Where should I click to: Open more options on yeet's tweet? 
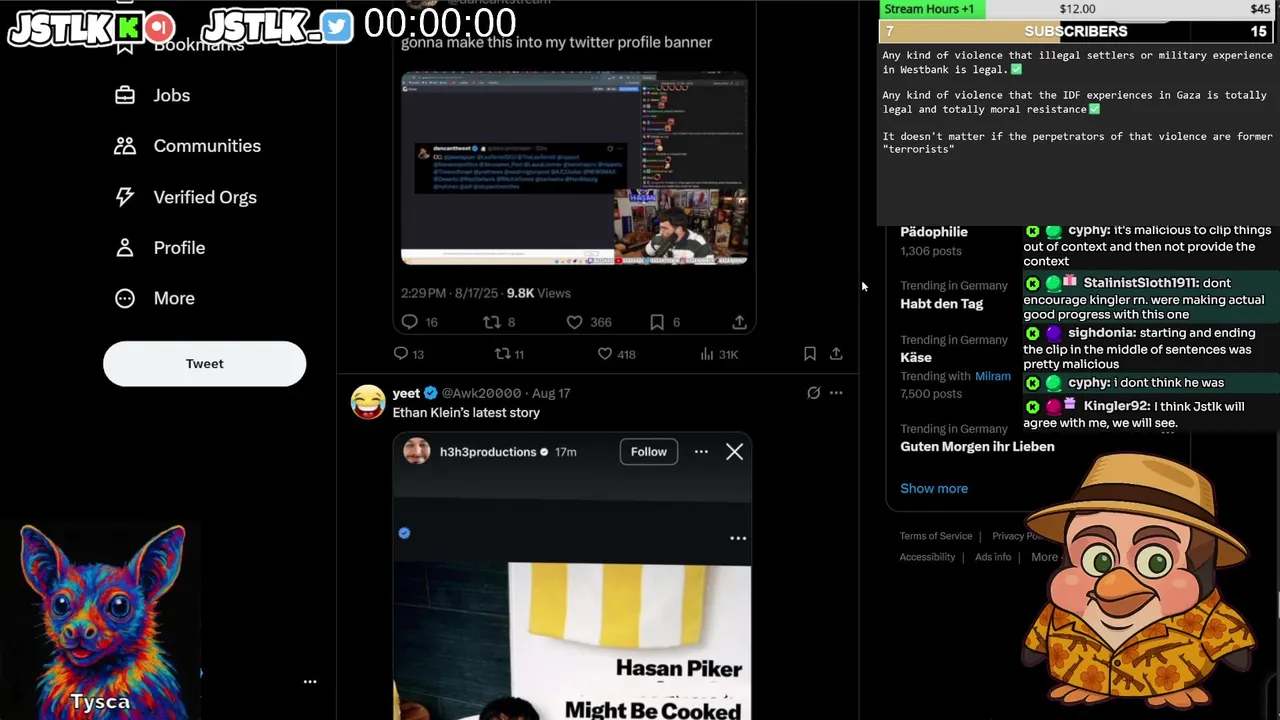[x=836, y=393]
